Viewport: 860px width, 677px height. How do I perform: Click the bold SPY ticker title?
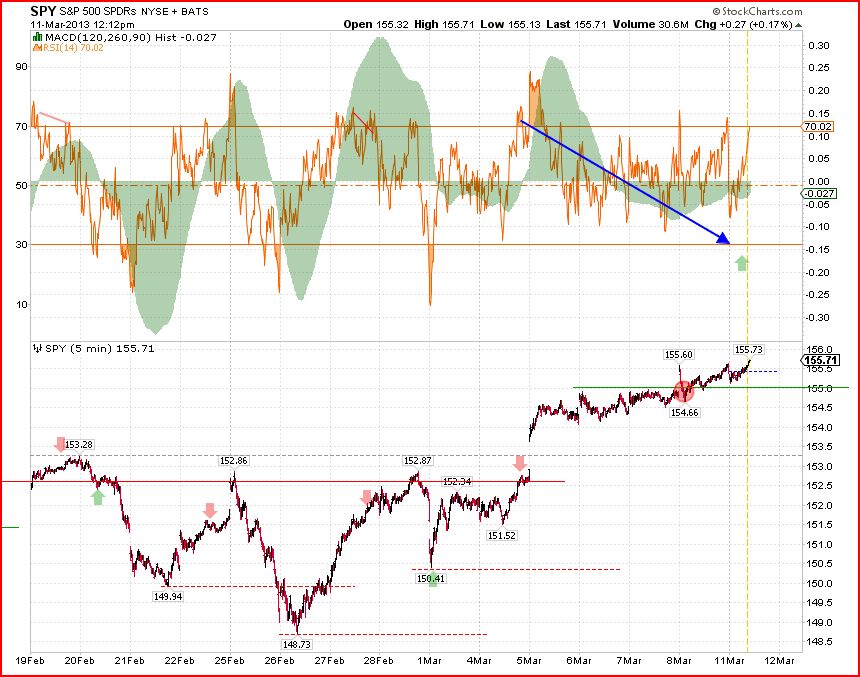coord(43,11)
